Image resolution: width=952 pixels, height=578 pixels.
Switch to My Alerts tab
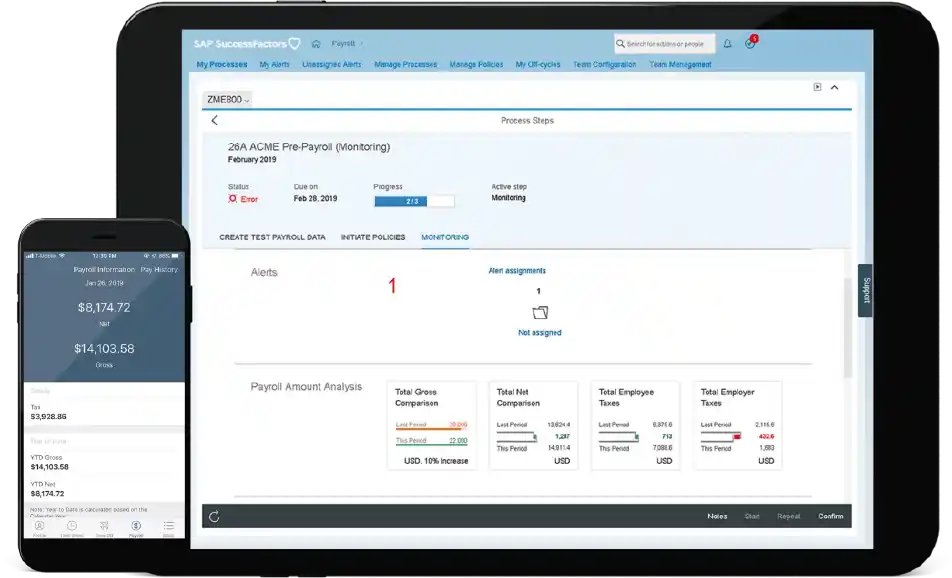pyautogui.click(x=274, y=64)
